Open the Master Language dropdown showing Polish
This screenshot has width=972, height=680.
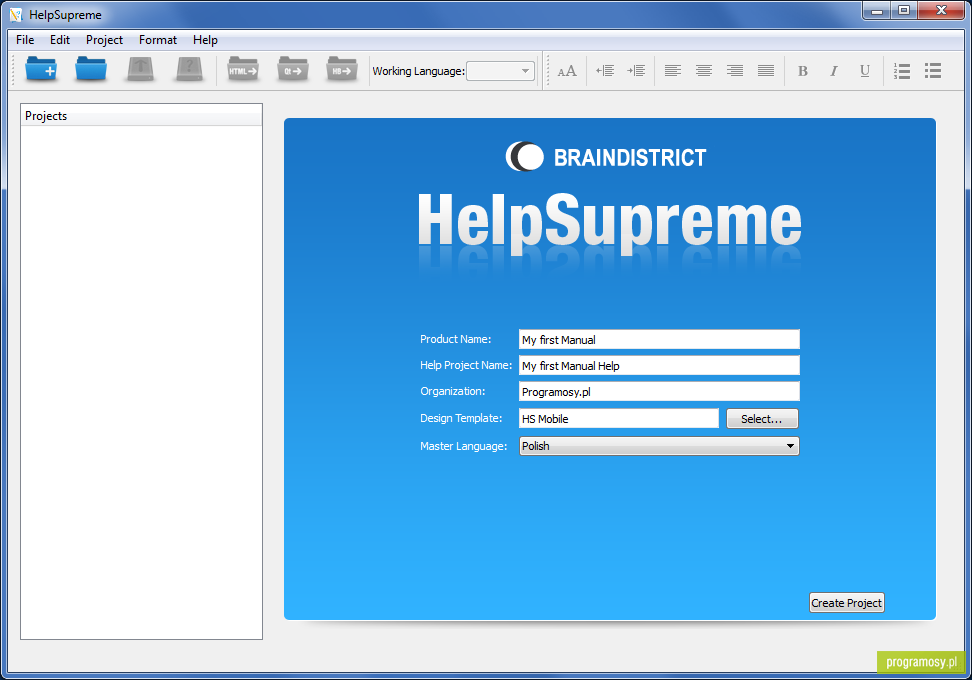pyautogui.click(x=659, y=446)
